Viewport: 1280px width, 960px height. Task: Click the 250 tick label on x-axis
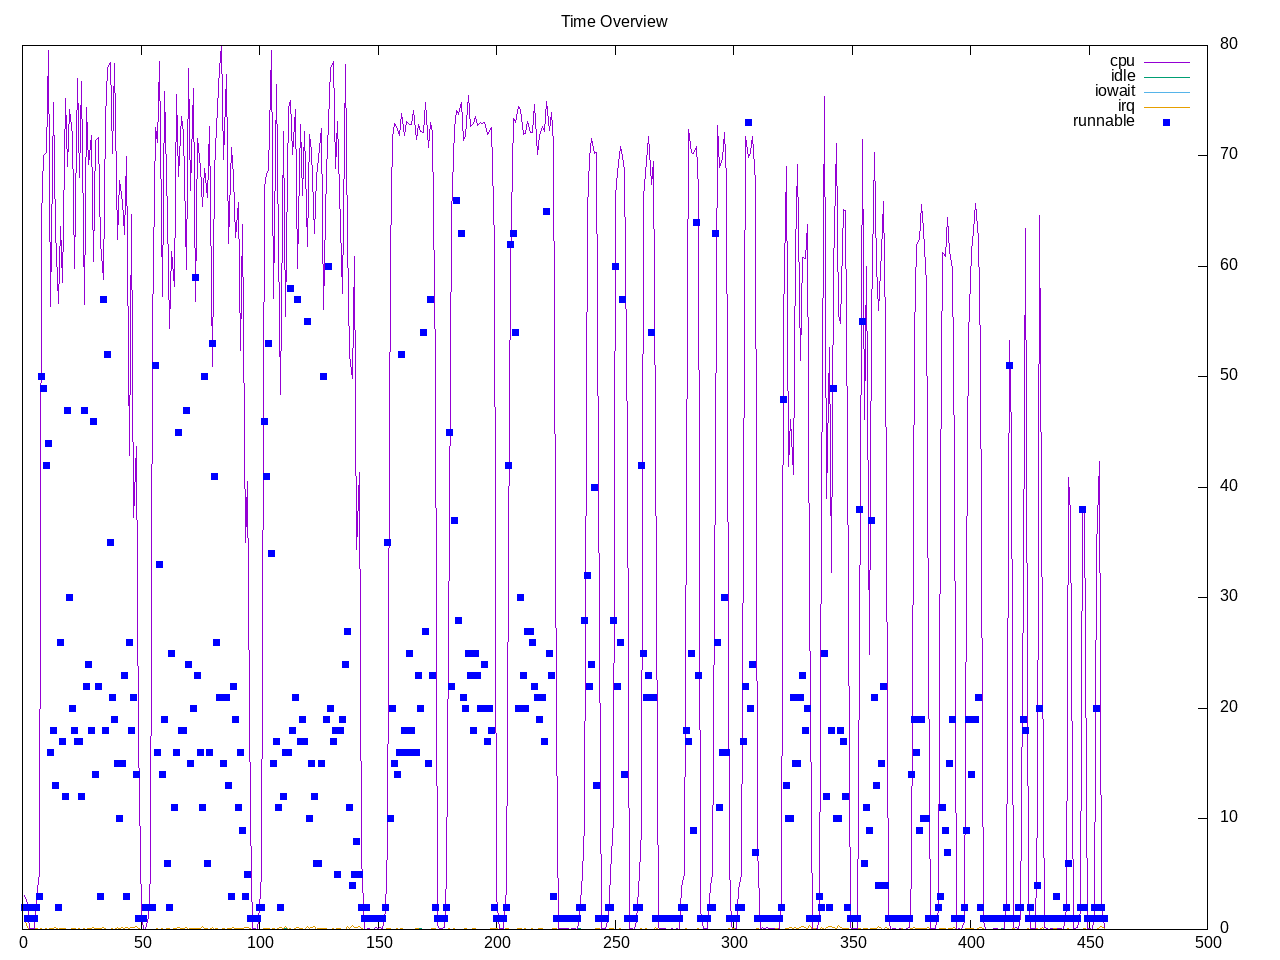(615, 942)
